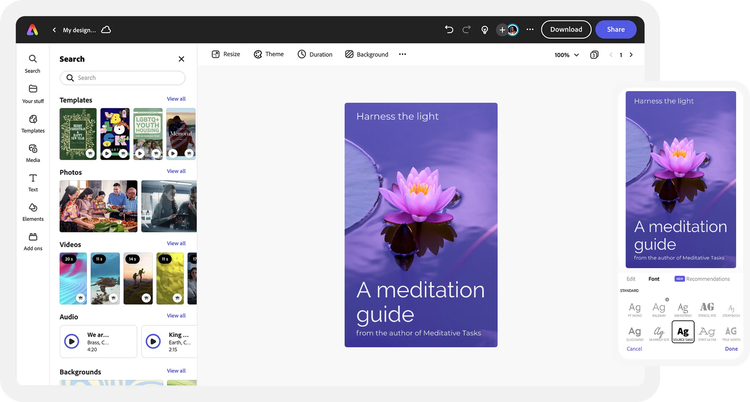Open the canvas toolbar overflow menu
Image resolution: width=750 pixels, height=402 pixels.
(402, 54)
